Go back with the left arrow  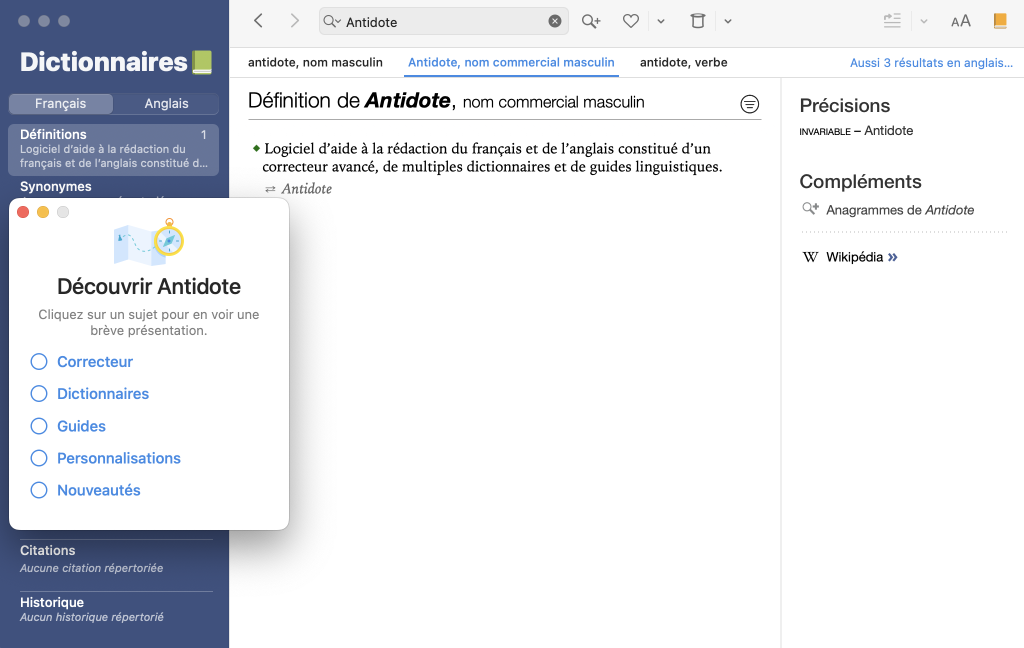259,21
